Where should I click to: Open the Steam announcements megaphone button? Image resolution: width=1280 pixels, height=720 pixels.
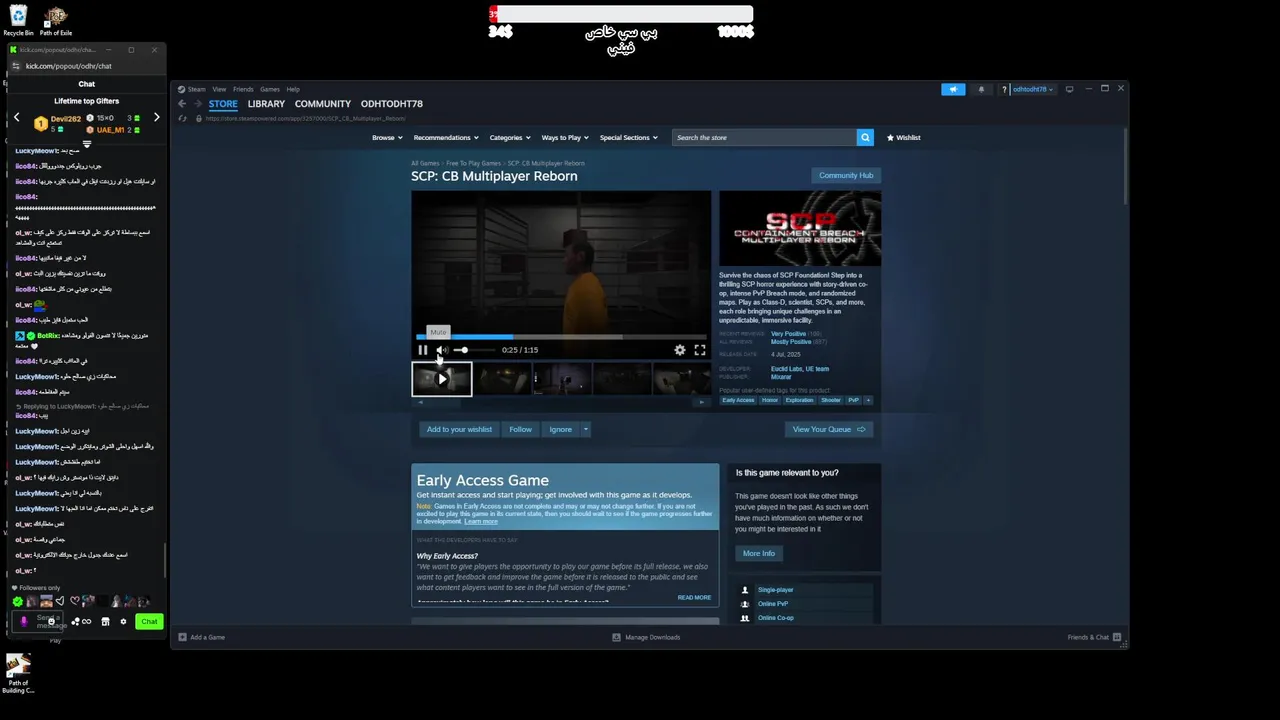tap(953, 89)
